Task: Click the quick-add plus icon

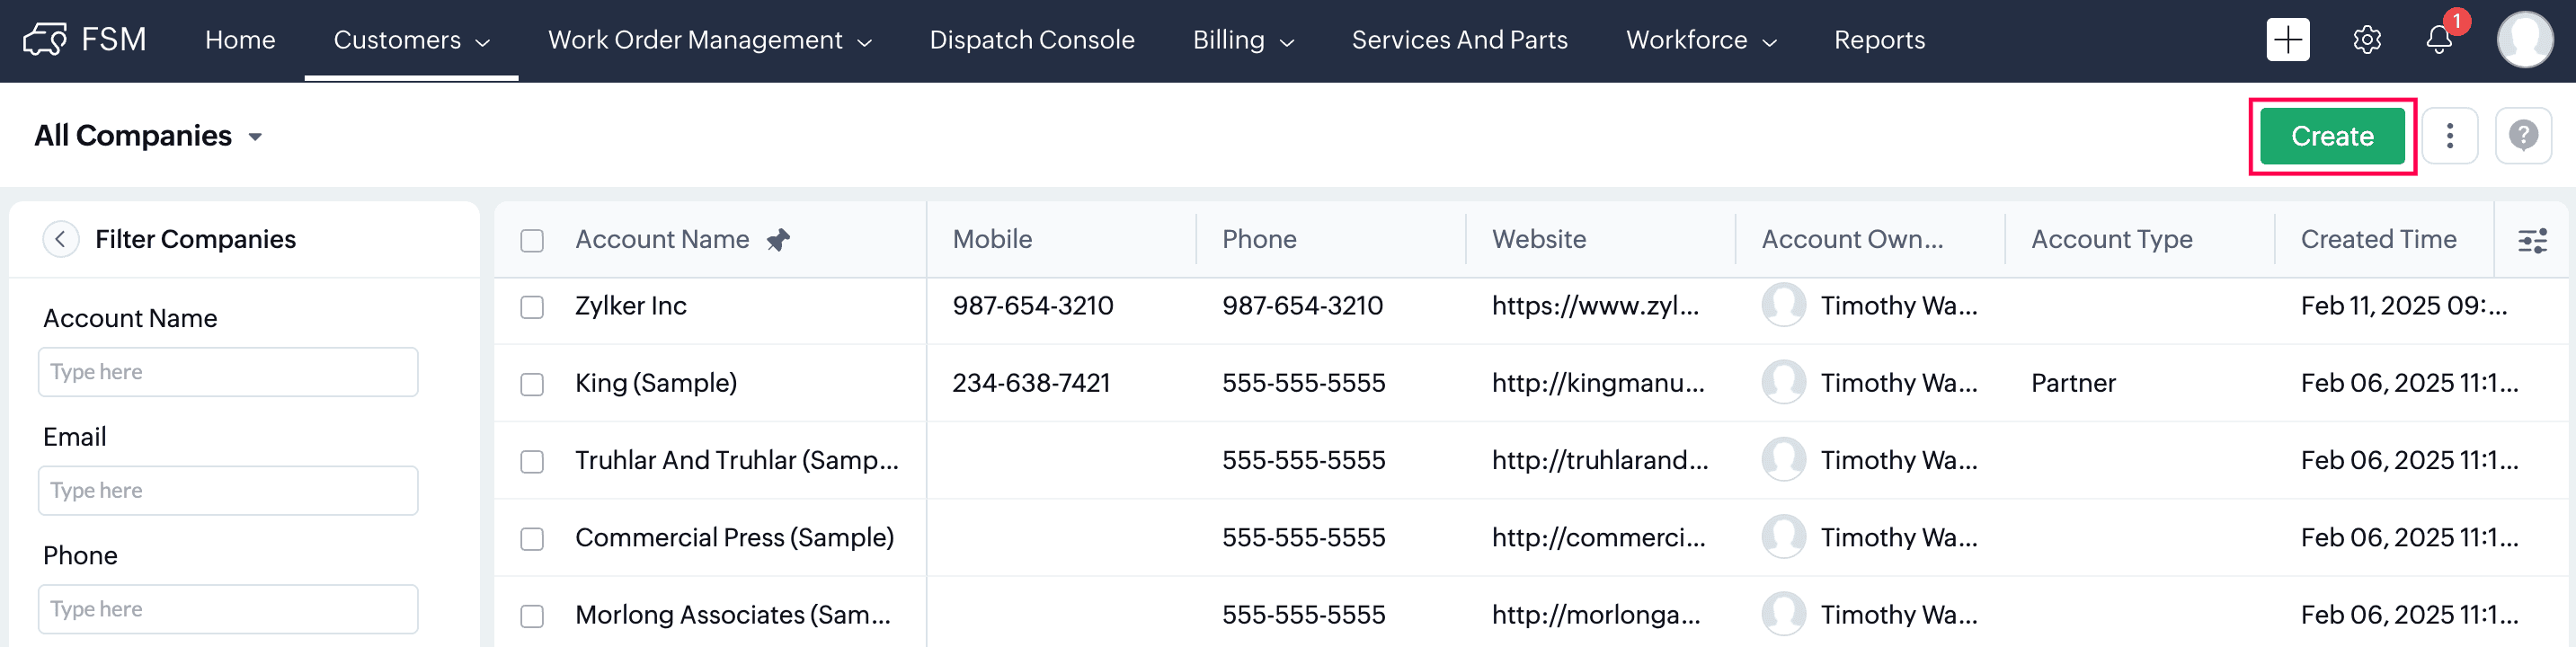Action: (x=2287, y=40)
